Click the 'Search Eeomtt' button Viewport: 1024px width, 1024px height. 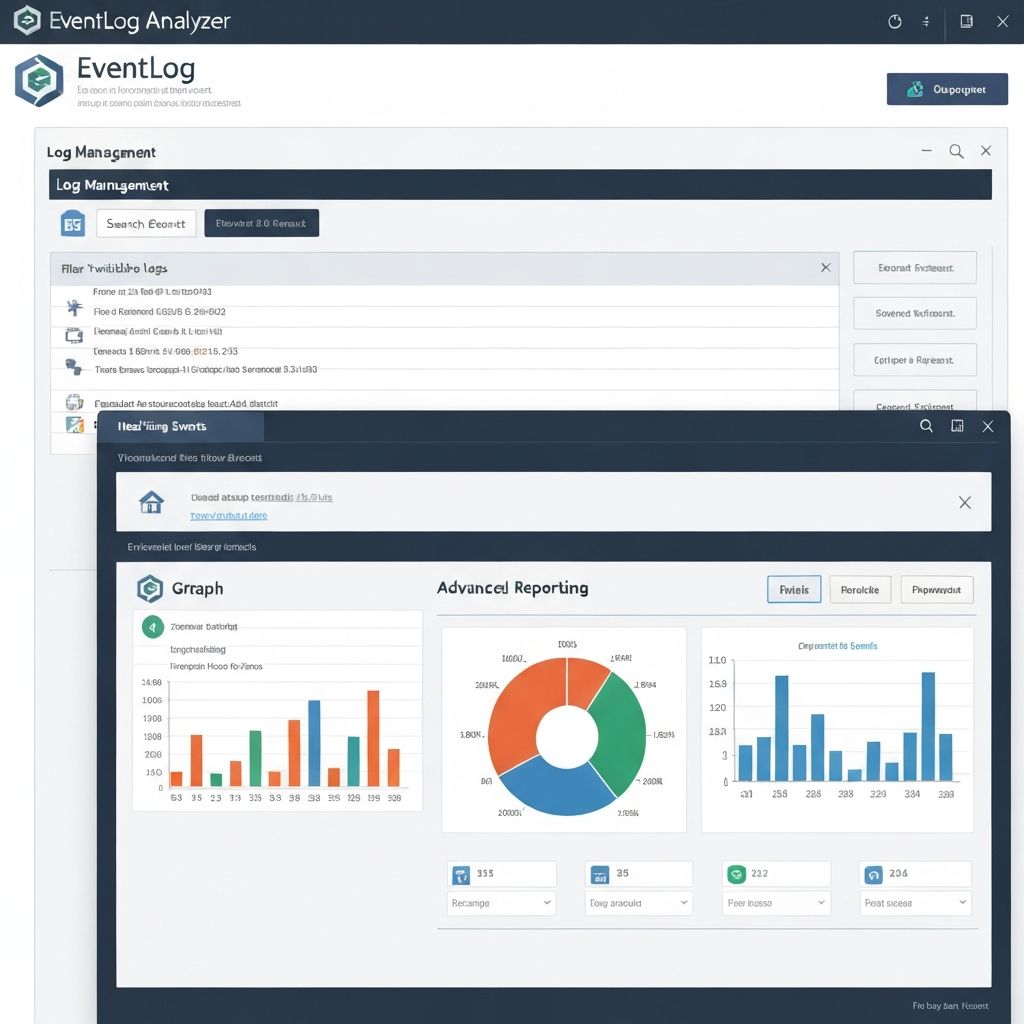pos(146,223)
